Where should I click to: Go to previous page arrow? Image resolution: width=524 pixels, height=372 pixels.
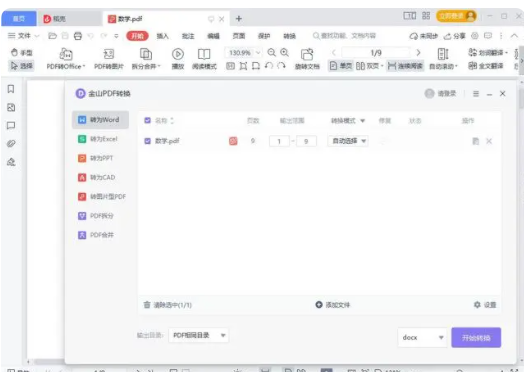[x=334, y=53]
